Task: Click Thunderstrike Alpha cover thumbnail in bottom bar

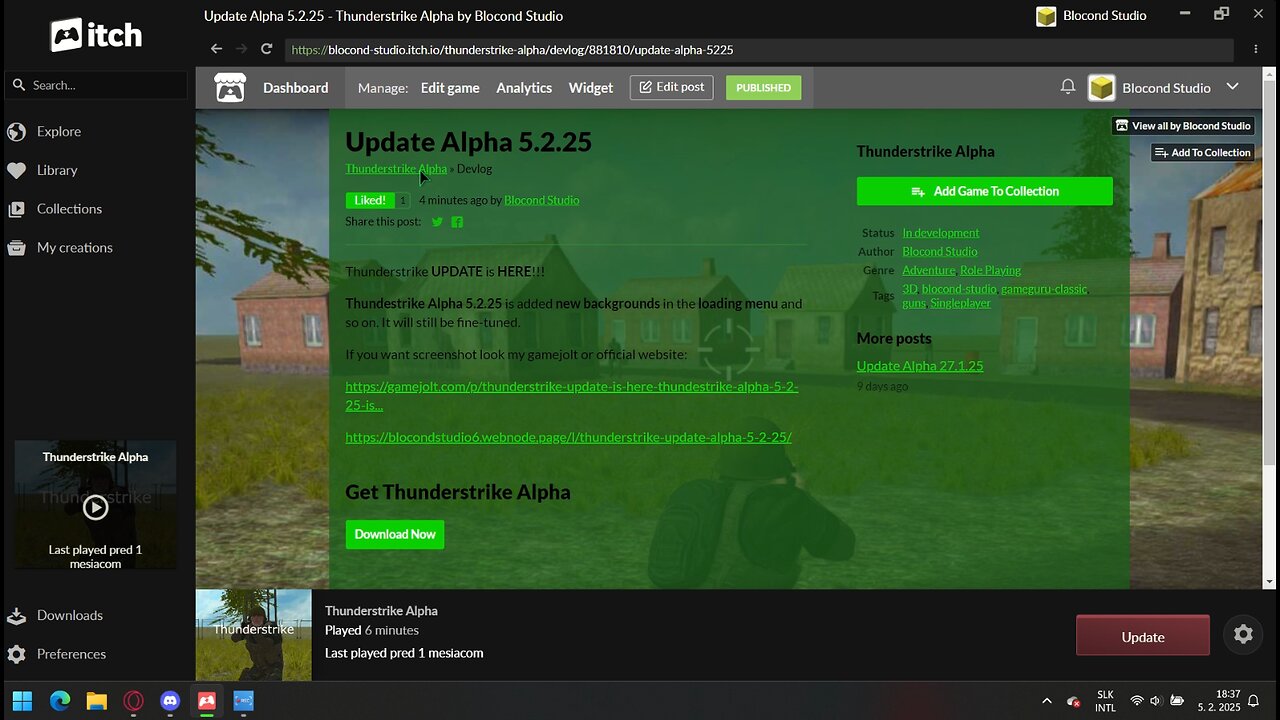Action: click(253, 635)
